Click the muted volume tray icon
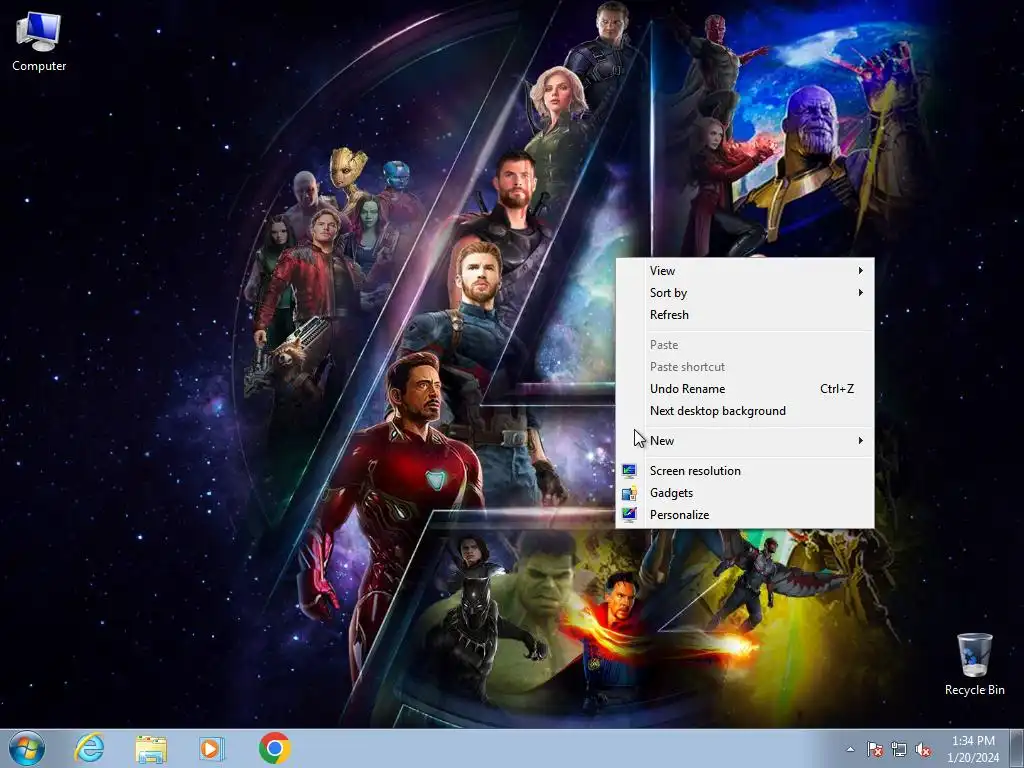The image size is (1024, 768). [923, 749]
